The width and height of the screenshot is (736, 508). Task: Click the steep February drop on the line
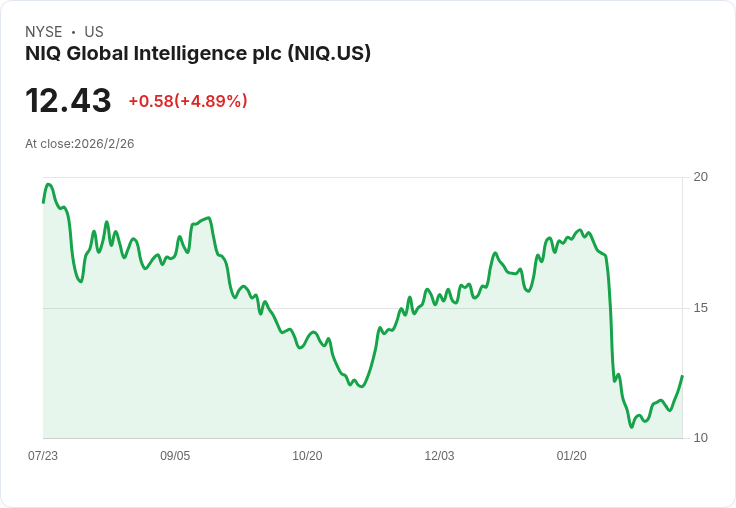point(610,320)
